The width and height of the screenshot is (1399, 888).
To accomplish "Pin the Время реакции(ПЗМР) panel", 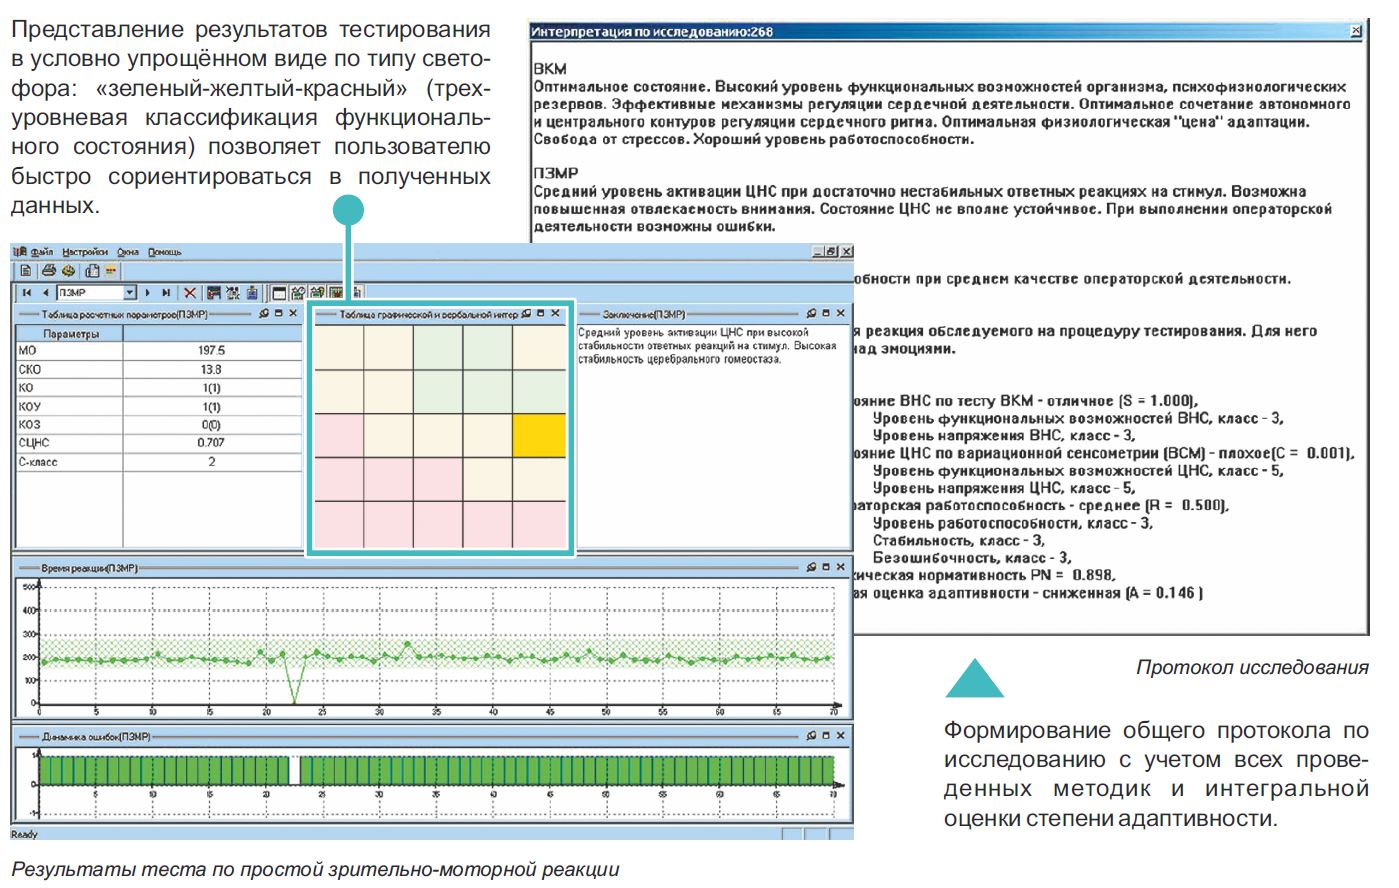I will point(812,567).
